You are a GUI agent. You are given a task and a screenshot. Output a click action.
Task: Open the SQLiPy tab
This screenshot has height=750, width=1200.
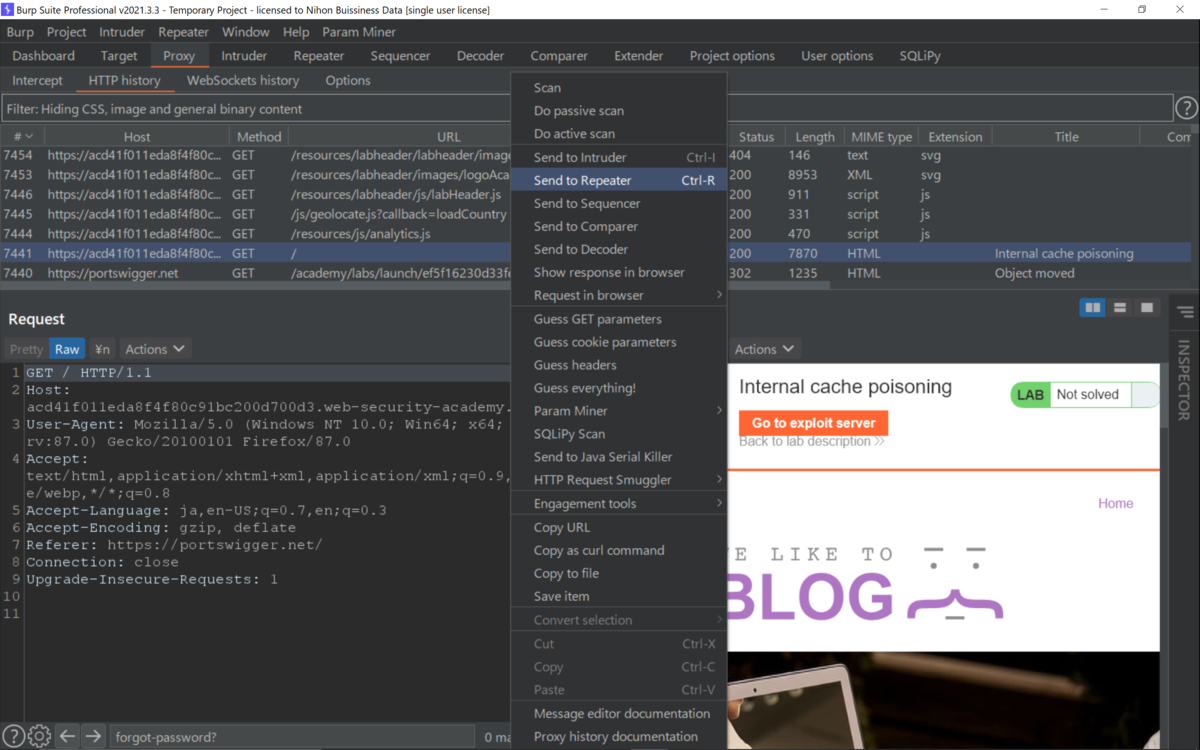[920, 56]
